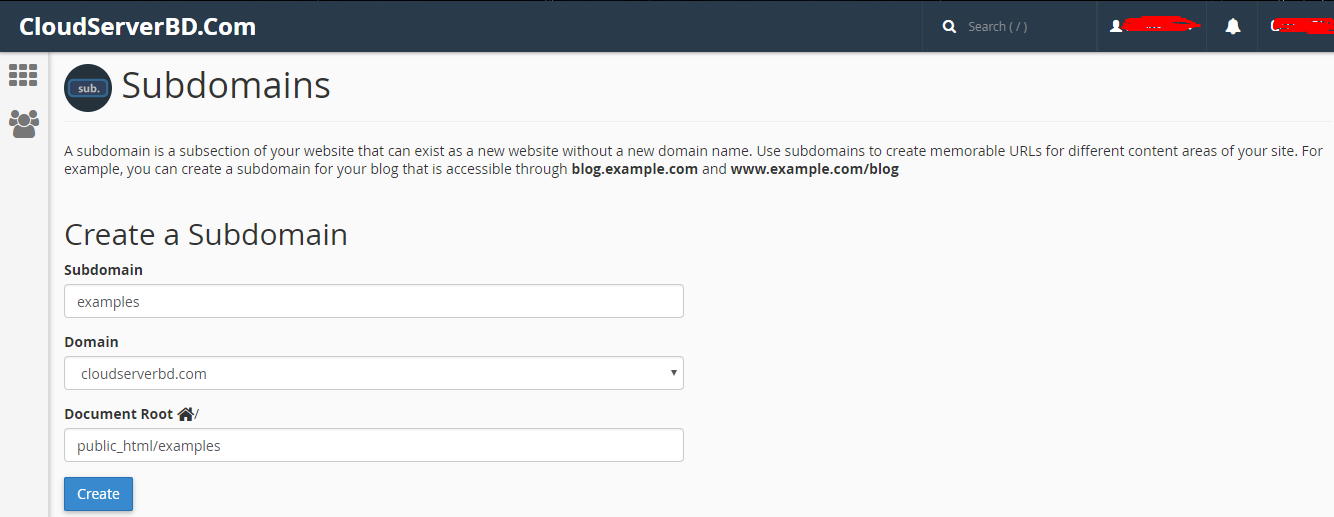
Task: Open notifications via the bell icon
Action: pos(1233,27)
